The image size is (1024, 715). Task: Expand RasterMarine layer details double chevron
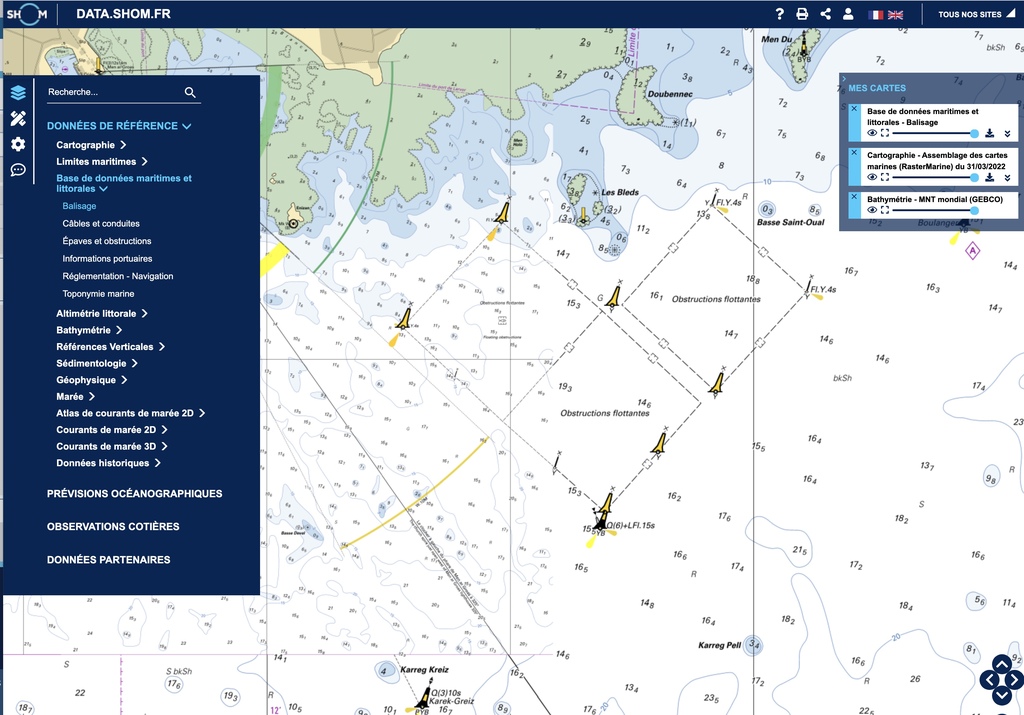click(x=1008, y=178)
